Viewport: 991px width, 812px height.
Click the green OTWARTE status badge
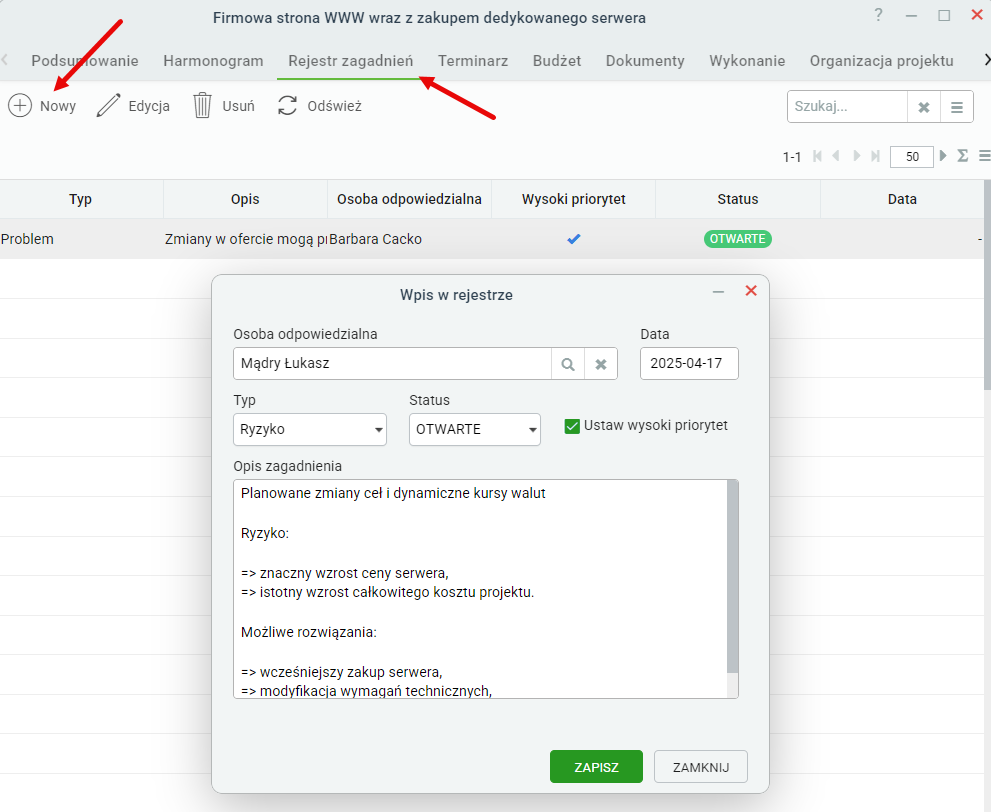(x=738, y=239)
